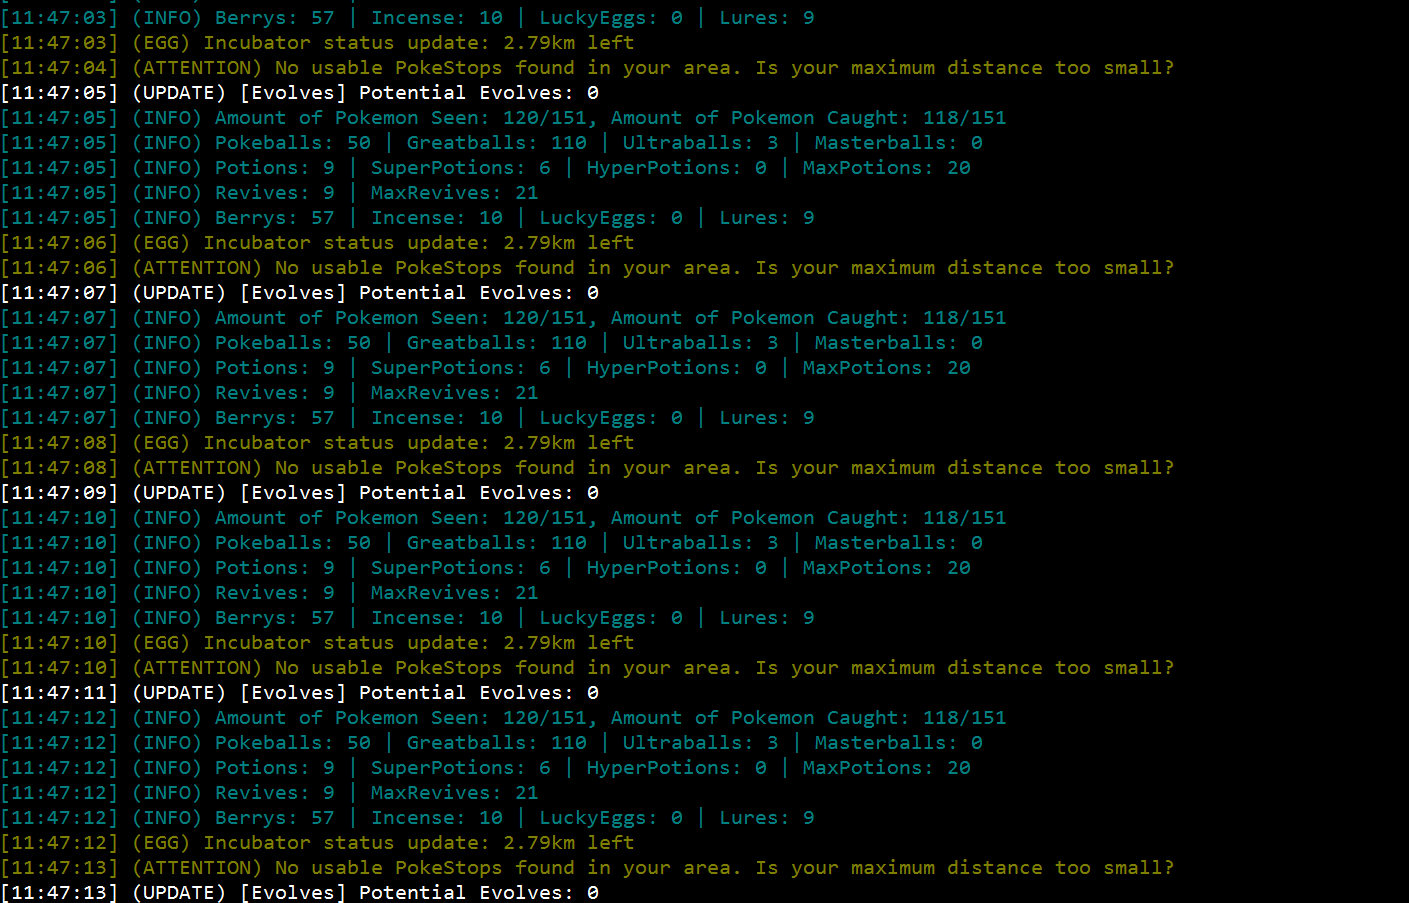
Task: Click the 11:47:03 Incubator status update line
Action: coord(317,43)
